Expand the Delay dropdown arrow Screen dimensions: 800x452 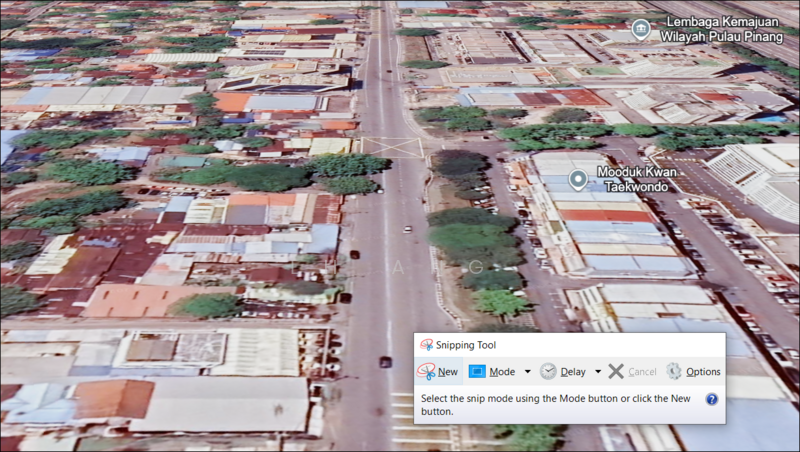[x=598, y=371]
